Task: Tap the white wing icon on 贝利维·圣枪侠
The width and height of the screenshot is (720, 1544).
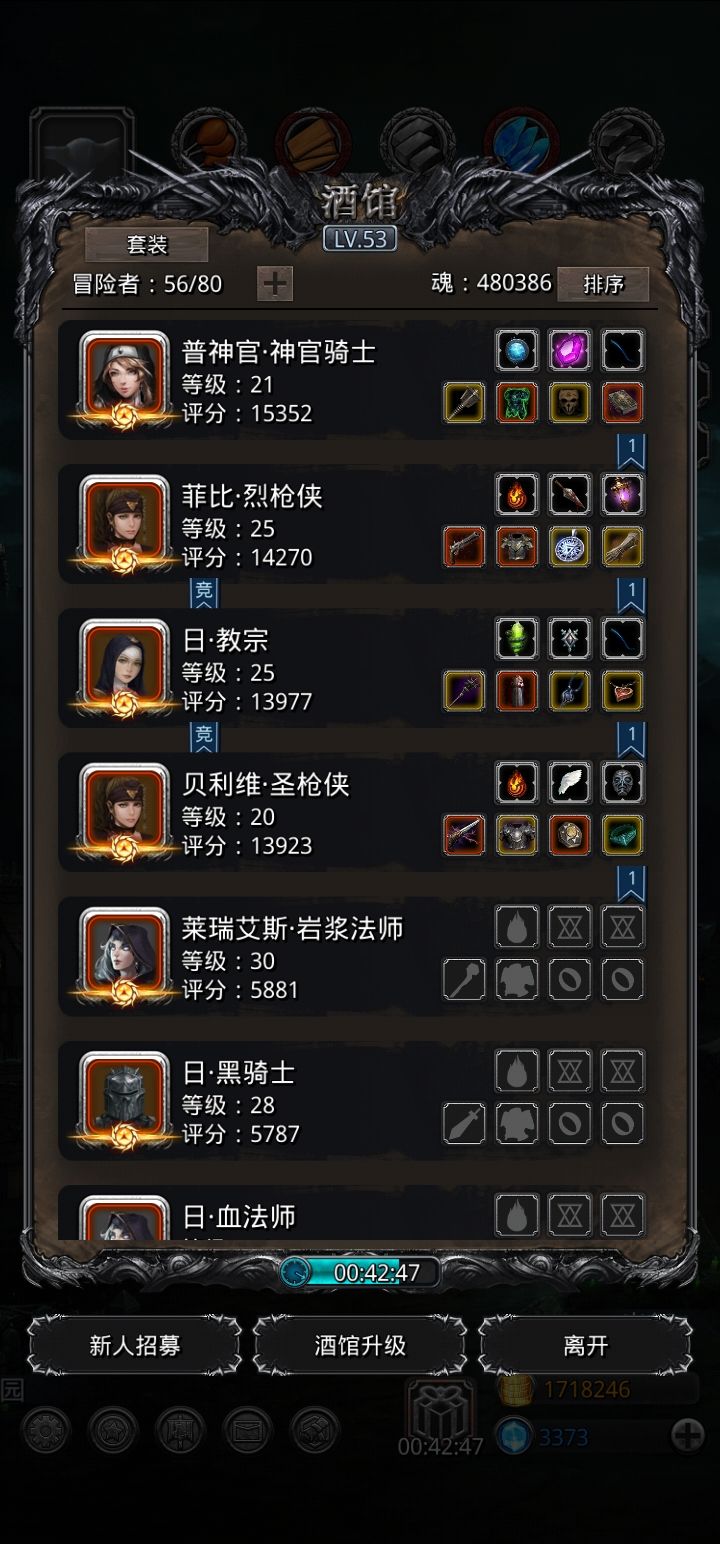Action: click(570, 782)
